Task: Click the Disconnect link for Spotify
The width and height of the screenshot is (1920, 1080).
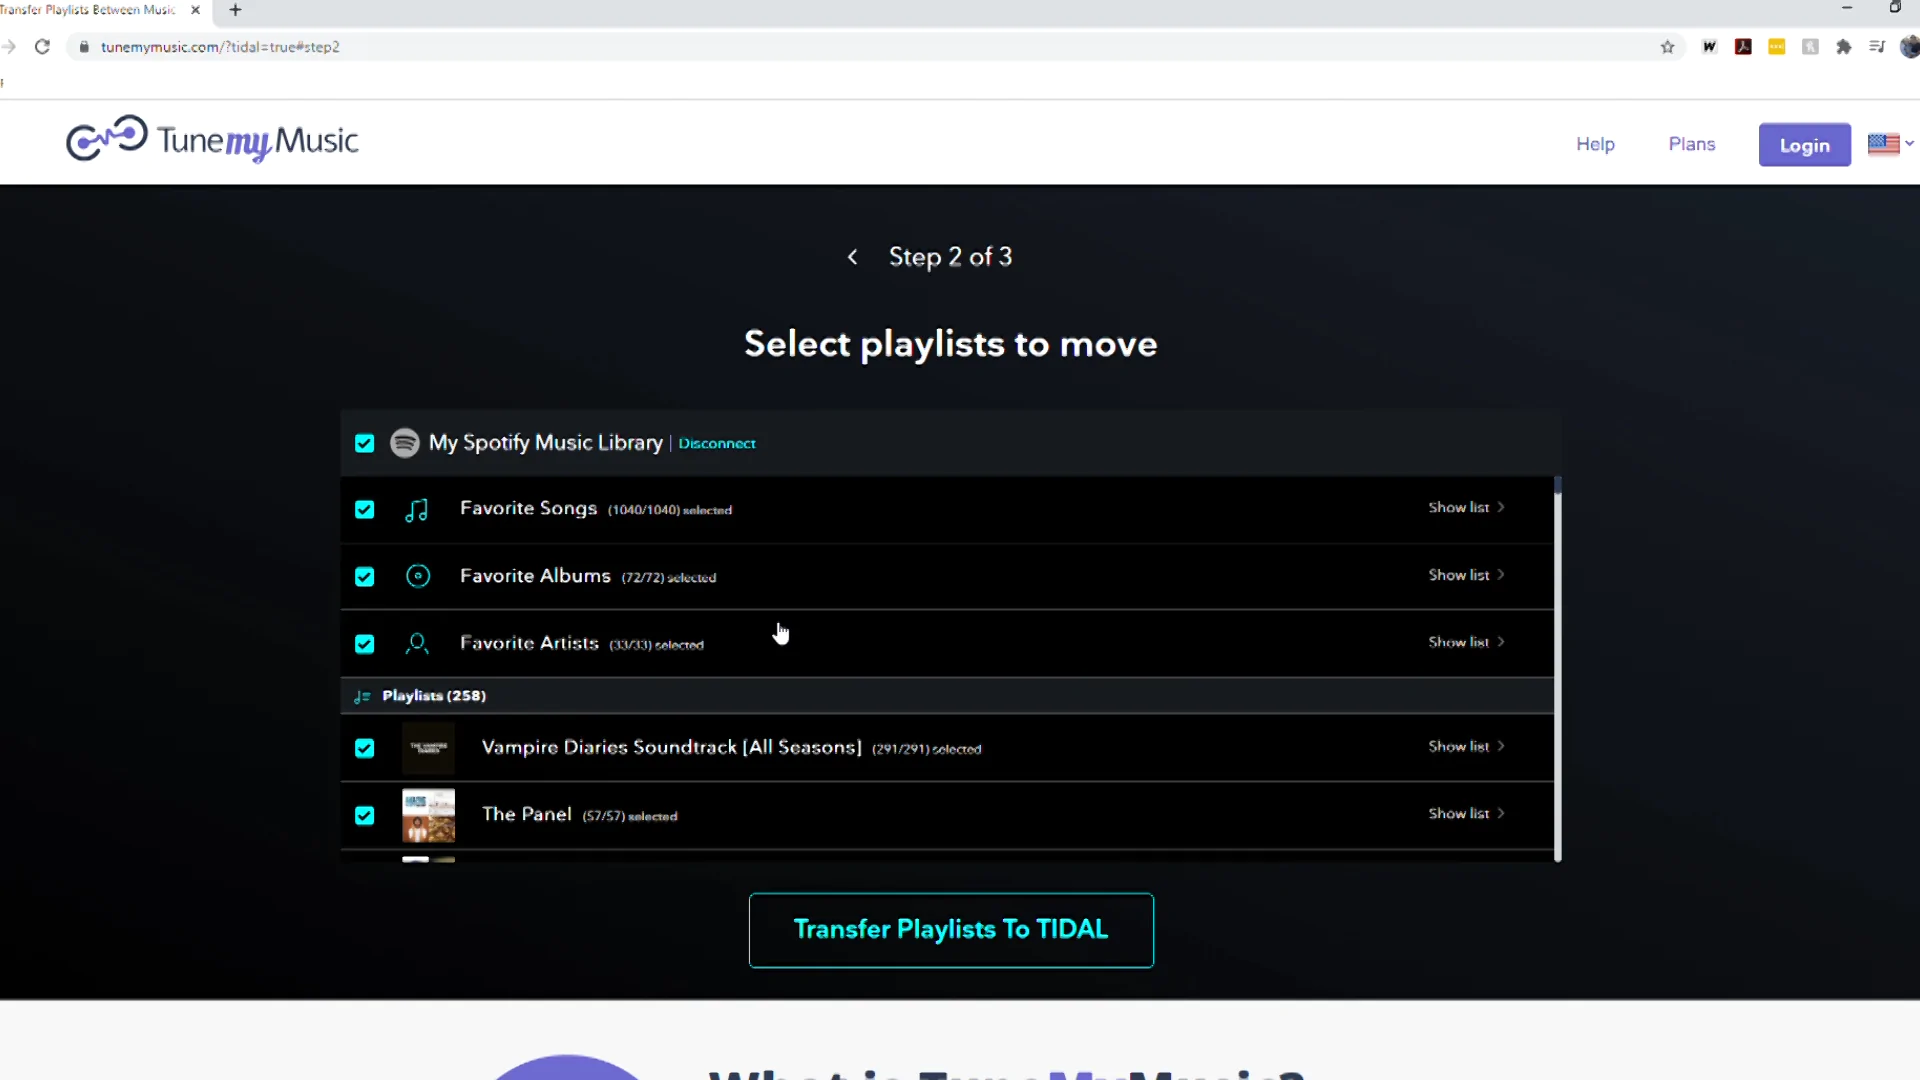Action: pos(719,442)
